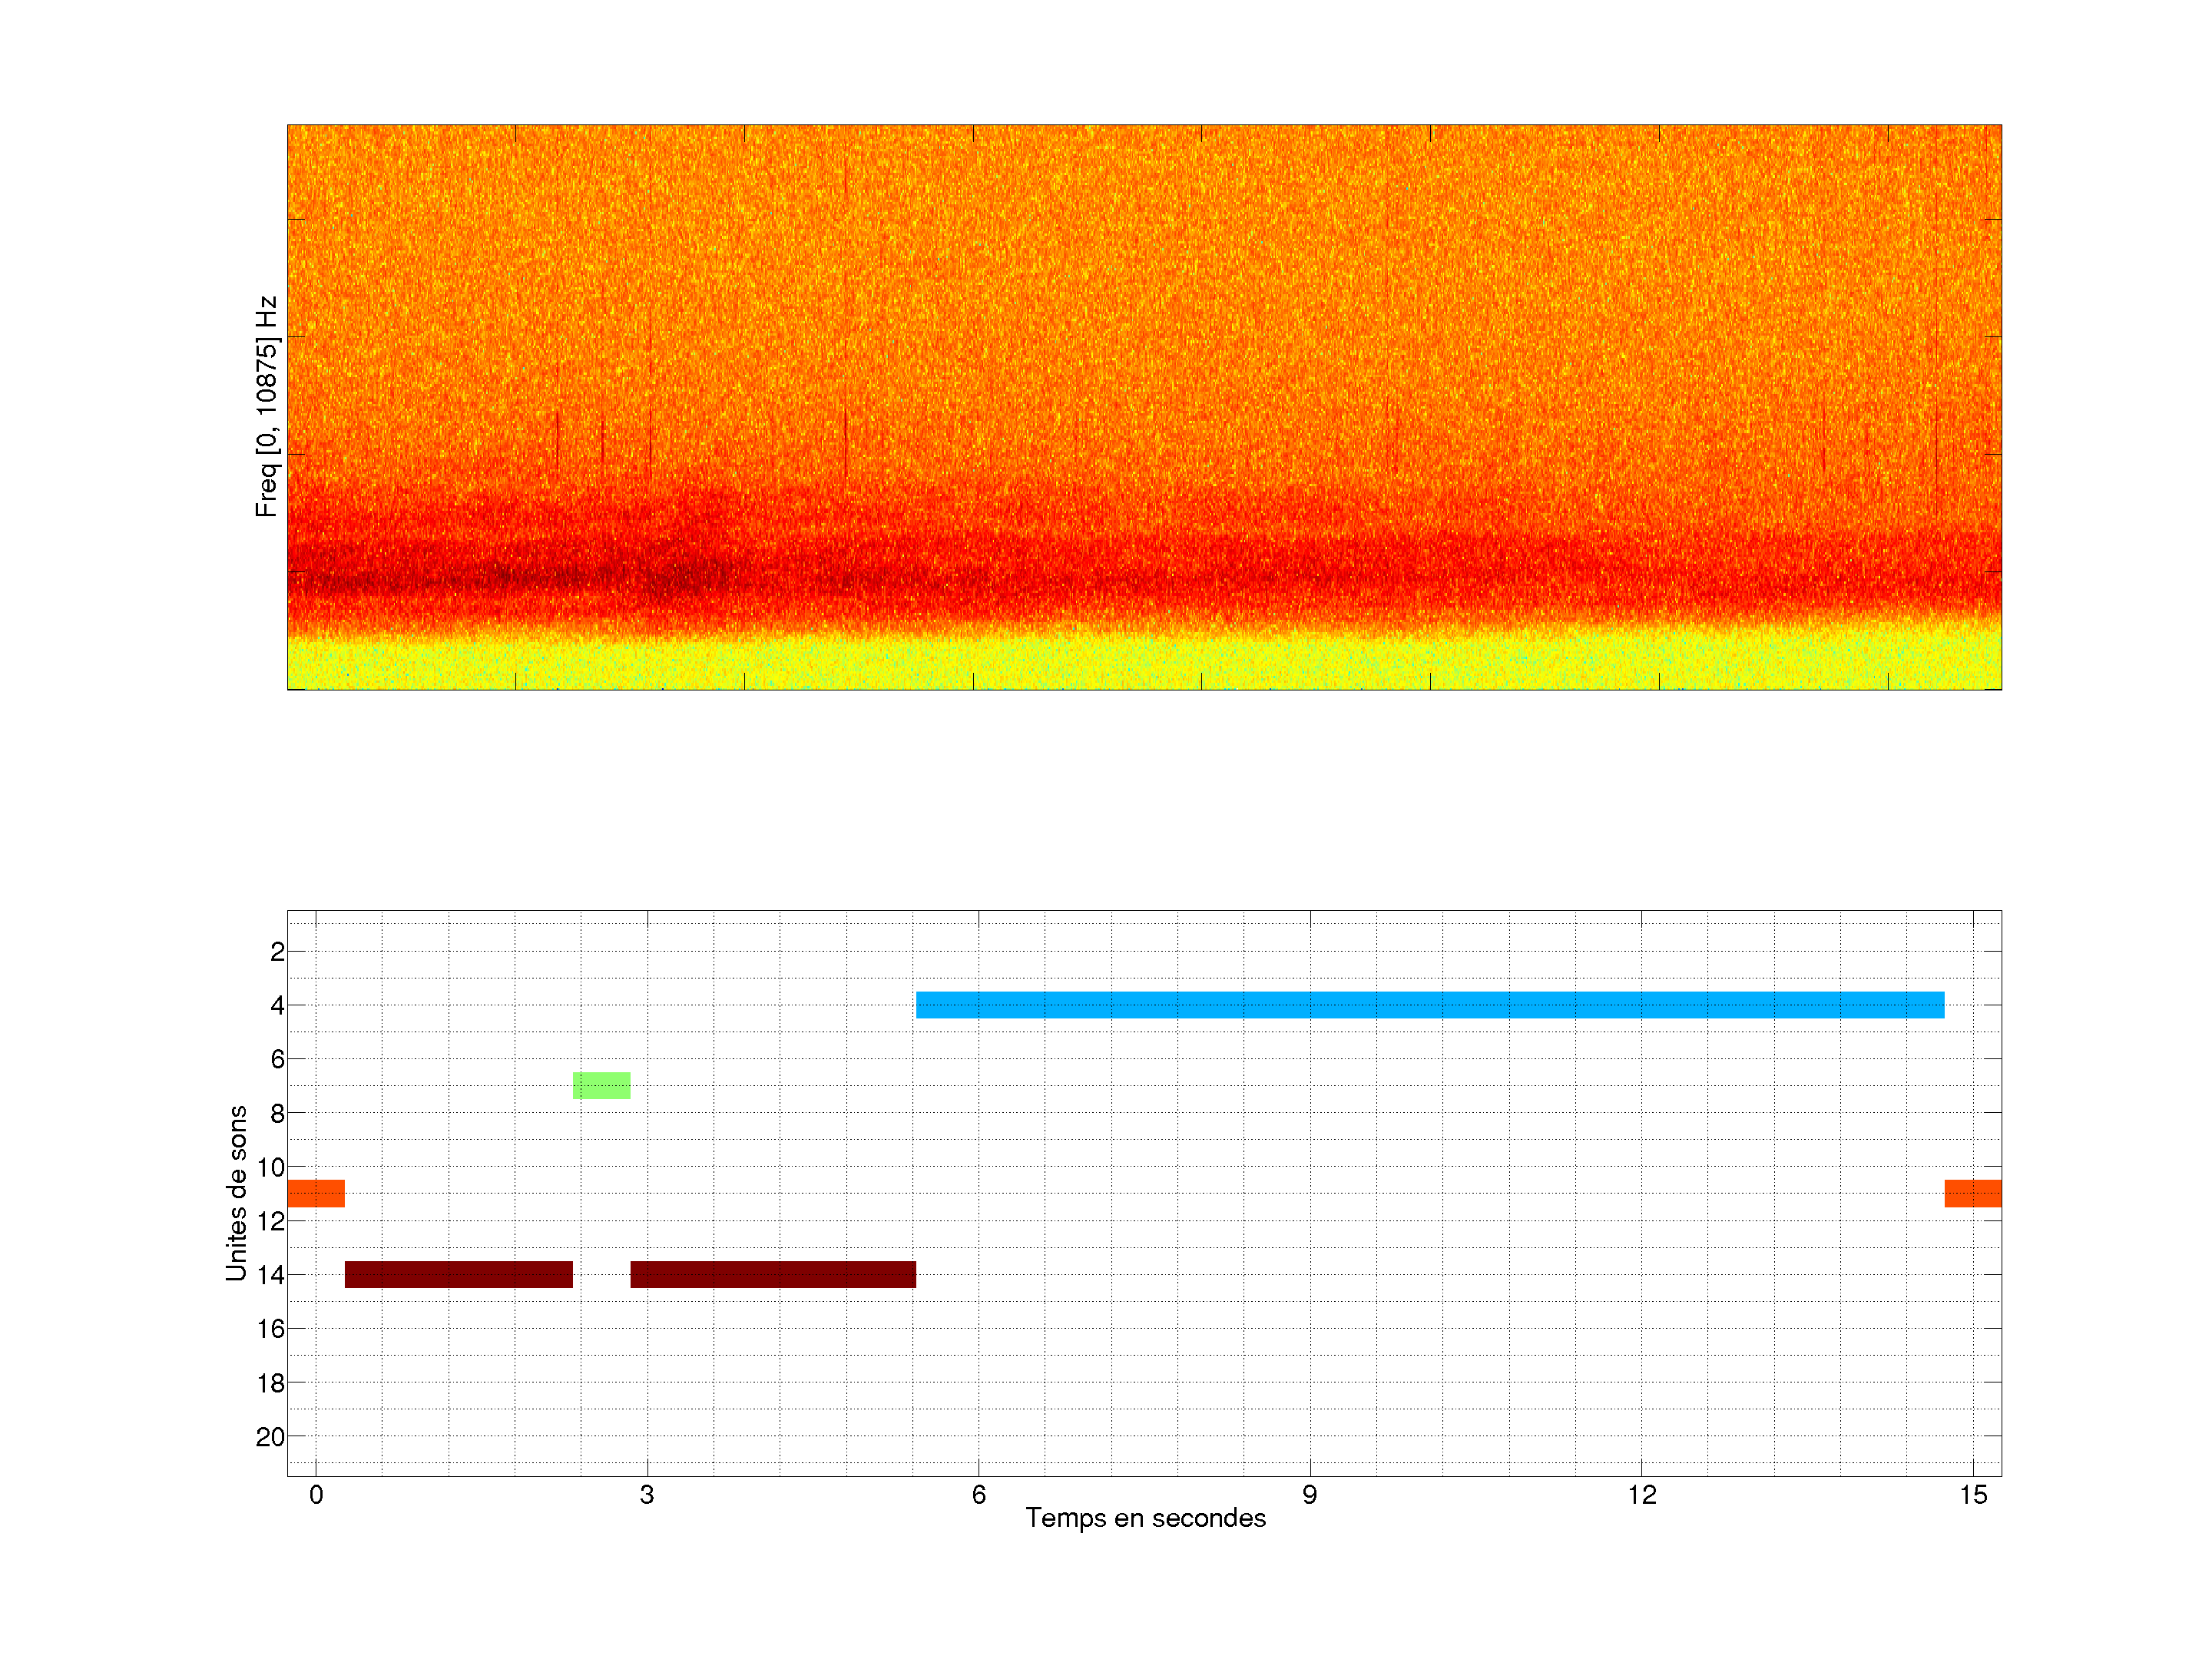The height and width of the screenshot is (1659, 2212).
Task: Click the x-axis tick label 6
Action: click(x=978, y=1495)
